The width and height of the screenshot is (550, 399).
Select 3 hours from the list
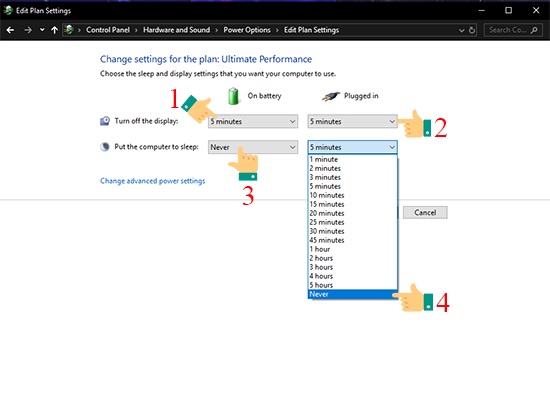[x=353, y=267]
